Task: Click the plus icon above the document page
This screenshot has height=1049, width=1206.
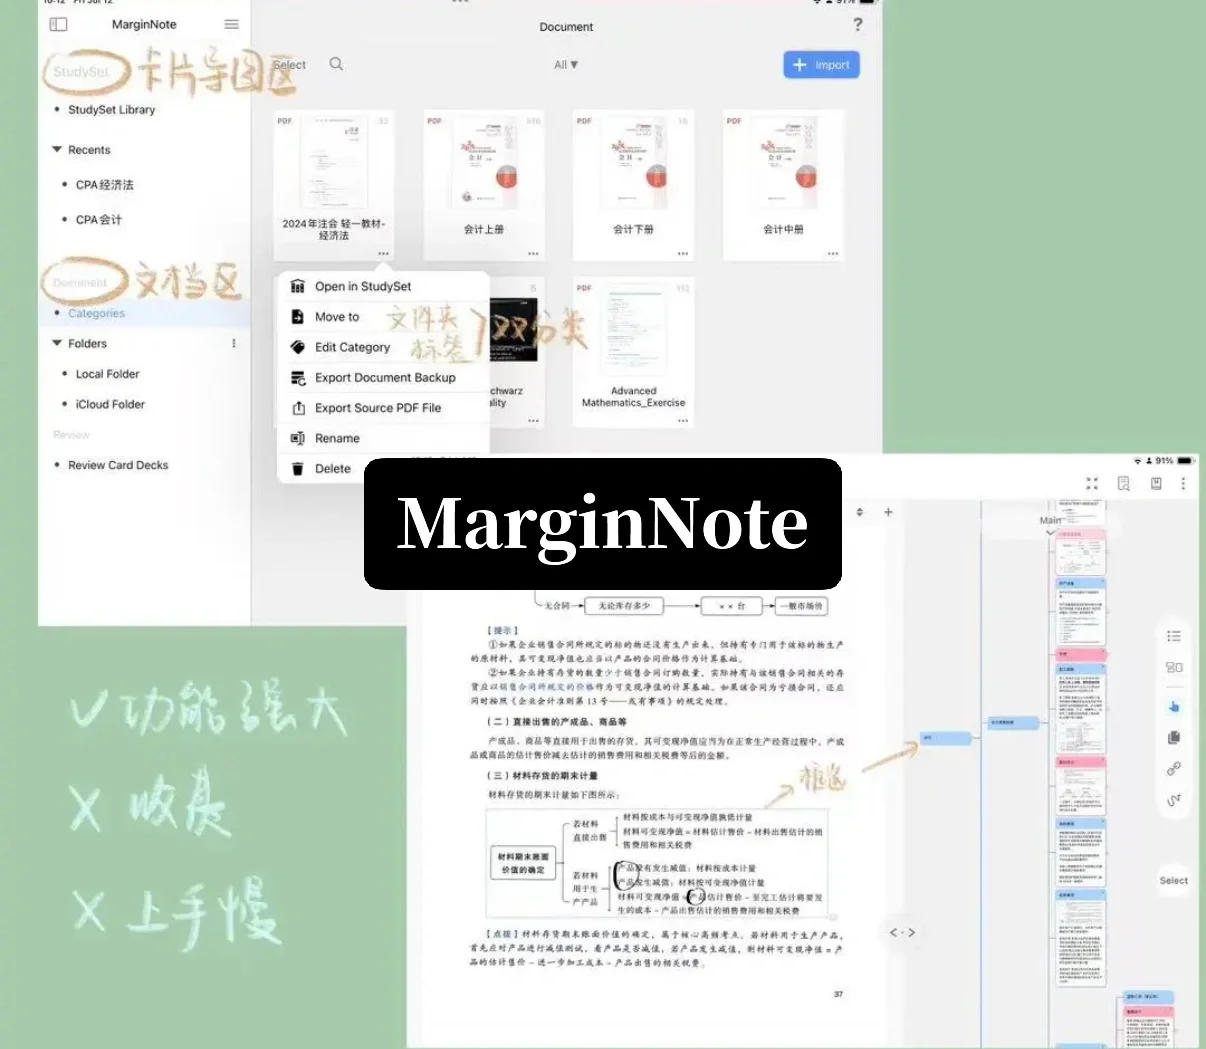Action: point(888,512)
